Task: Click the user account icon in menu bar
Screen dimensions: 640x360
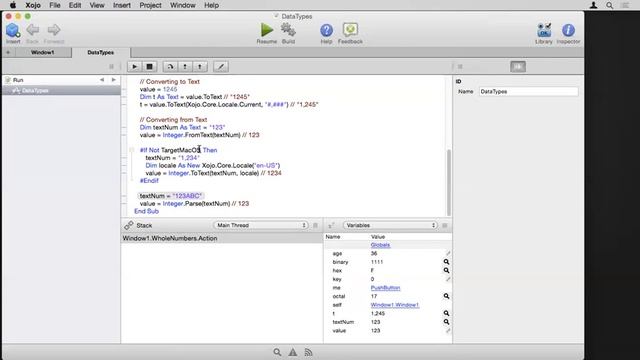Action: [x=593, y=5]
